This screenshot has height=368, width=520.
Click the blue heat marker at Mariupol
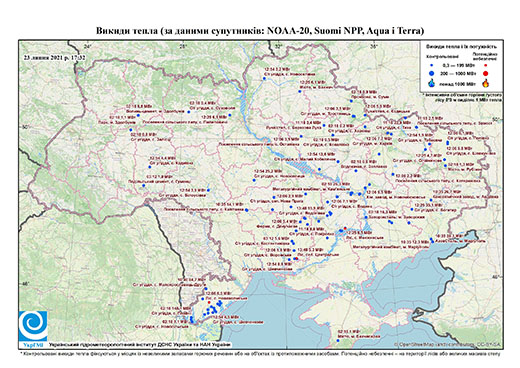coord(432,240)
